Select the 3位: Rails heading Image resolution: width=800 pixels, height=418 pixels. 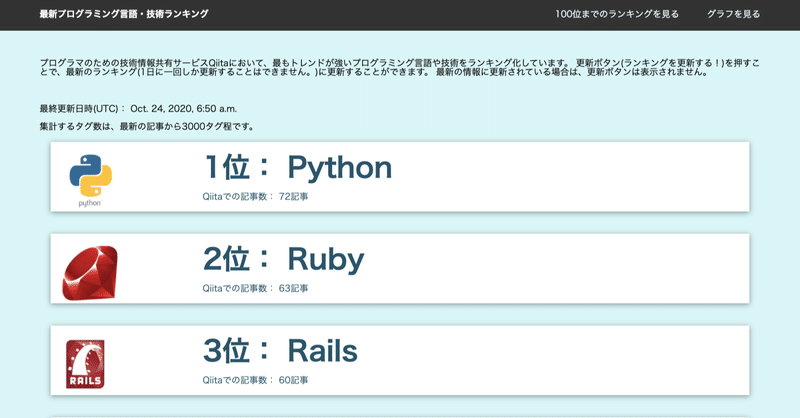(280, 351)
